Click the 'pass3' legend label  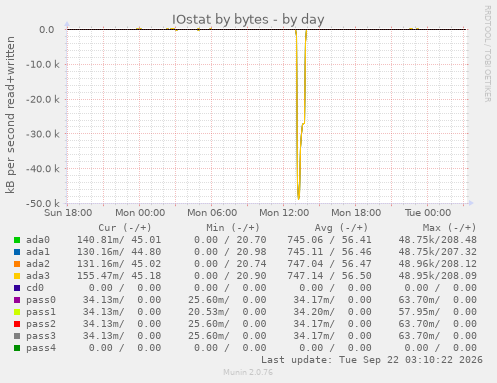pyautogui.click(x=41, y=336)
